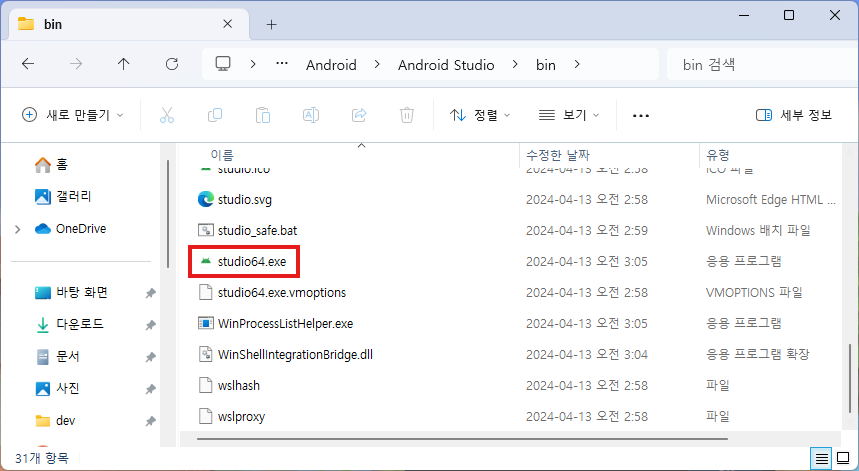Open 새로 만들기 new item menu
Image resolution: width=859 pixels, height=471 pixels.
click(73, 115)
